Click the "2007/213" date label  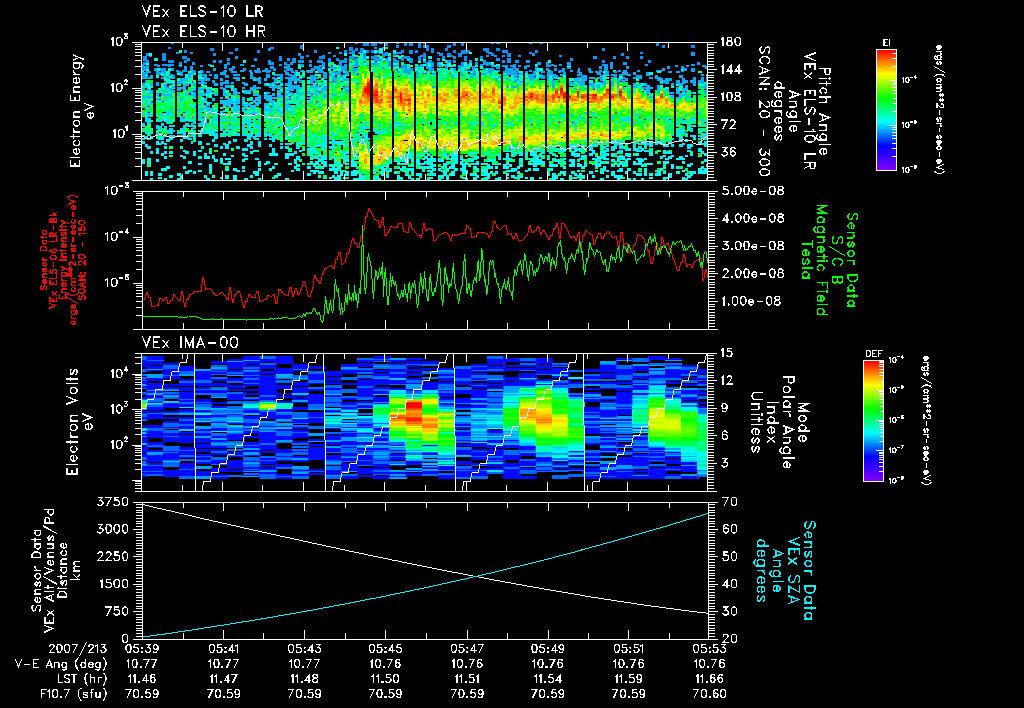click(x=78, y=649)
